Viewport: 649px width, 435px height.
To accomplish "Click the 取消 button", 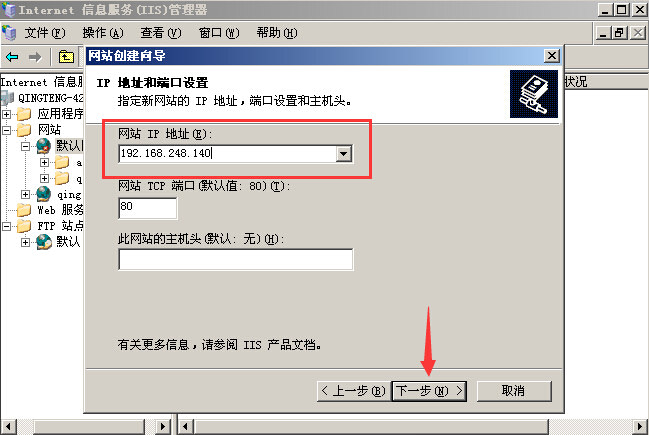I will tap(514, 391).
